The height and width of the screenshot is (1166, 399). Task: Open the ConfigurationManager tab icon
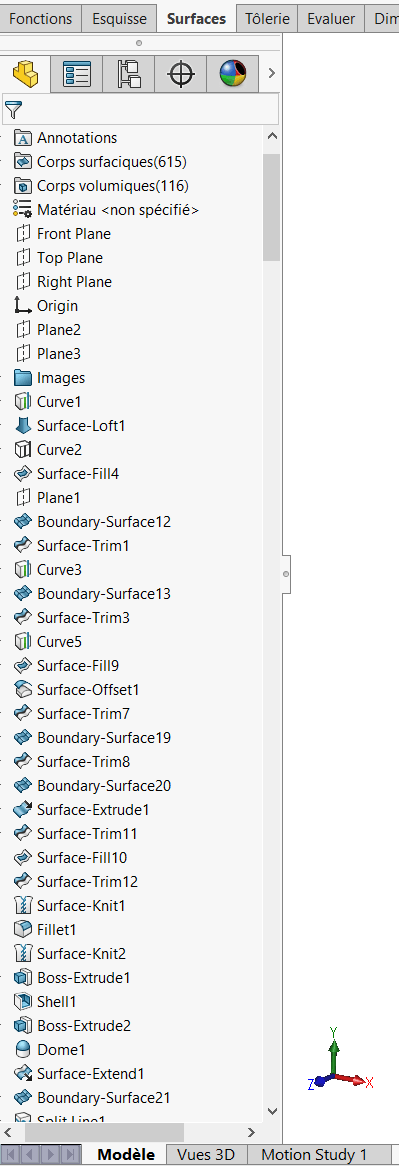[x=129, y=74]
